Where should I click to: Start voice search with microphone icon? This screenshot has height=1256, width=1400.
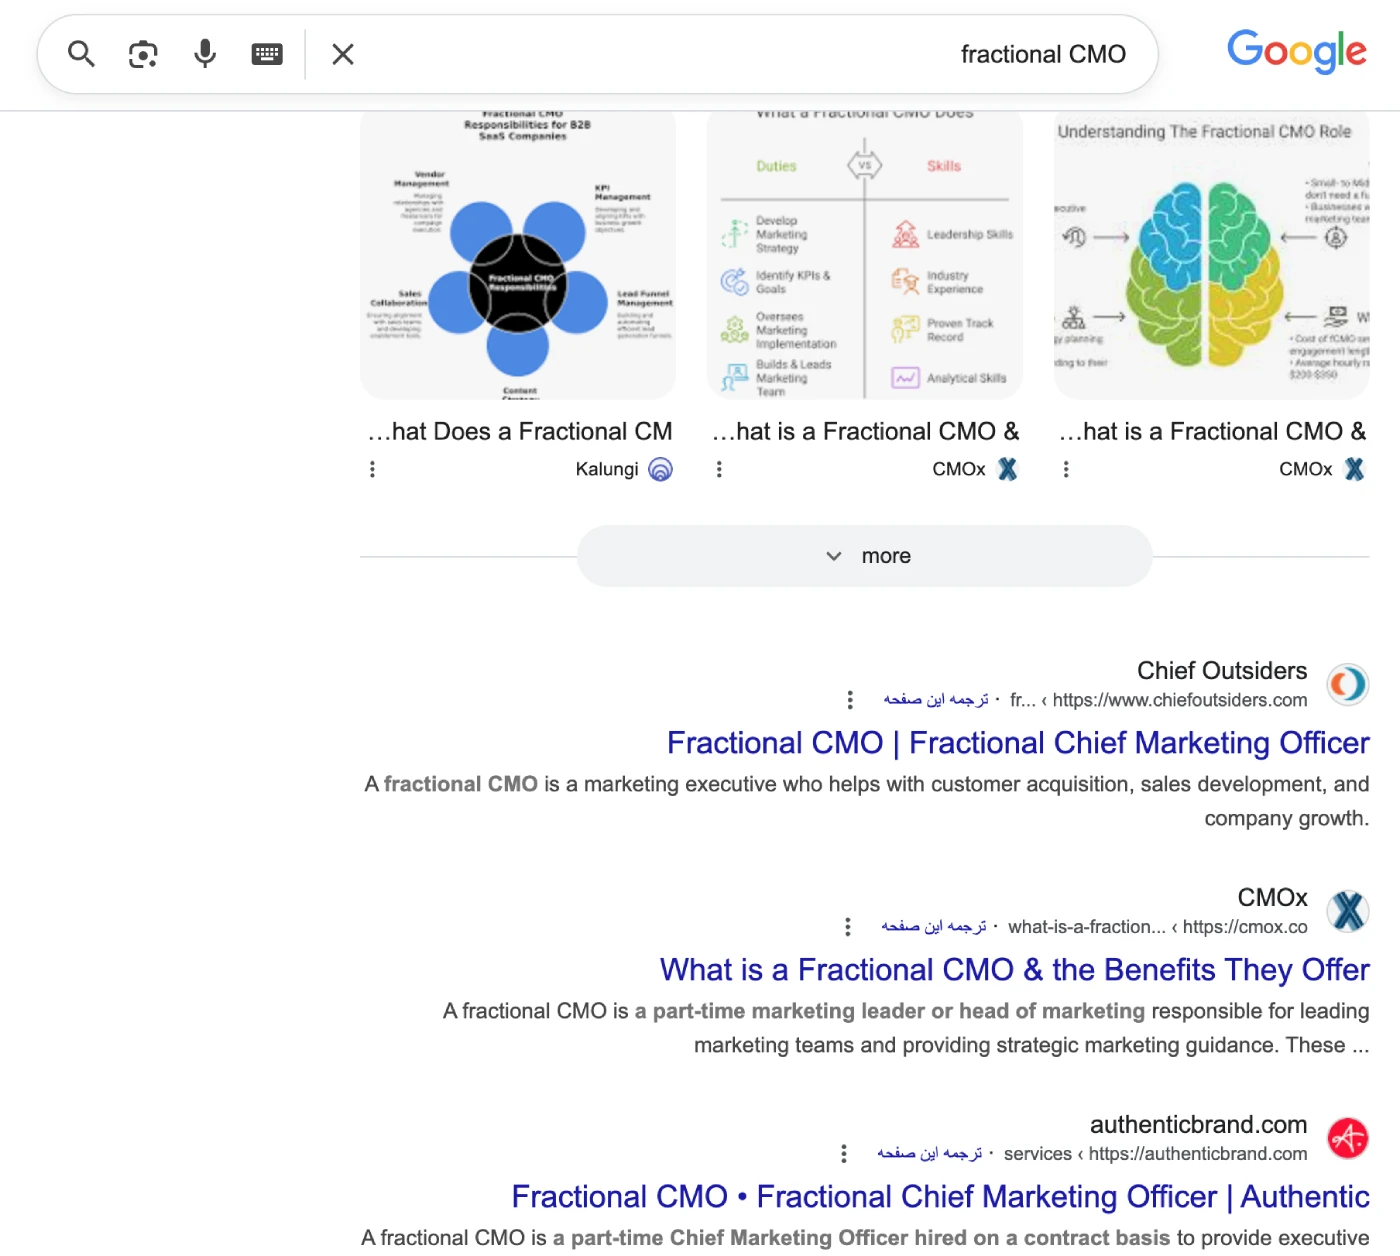click(205, 54)
